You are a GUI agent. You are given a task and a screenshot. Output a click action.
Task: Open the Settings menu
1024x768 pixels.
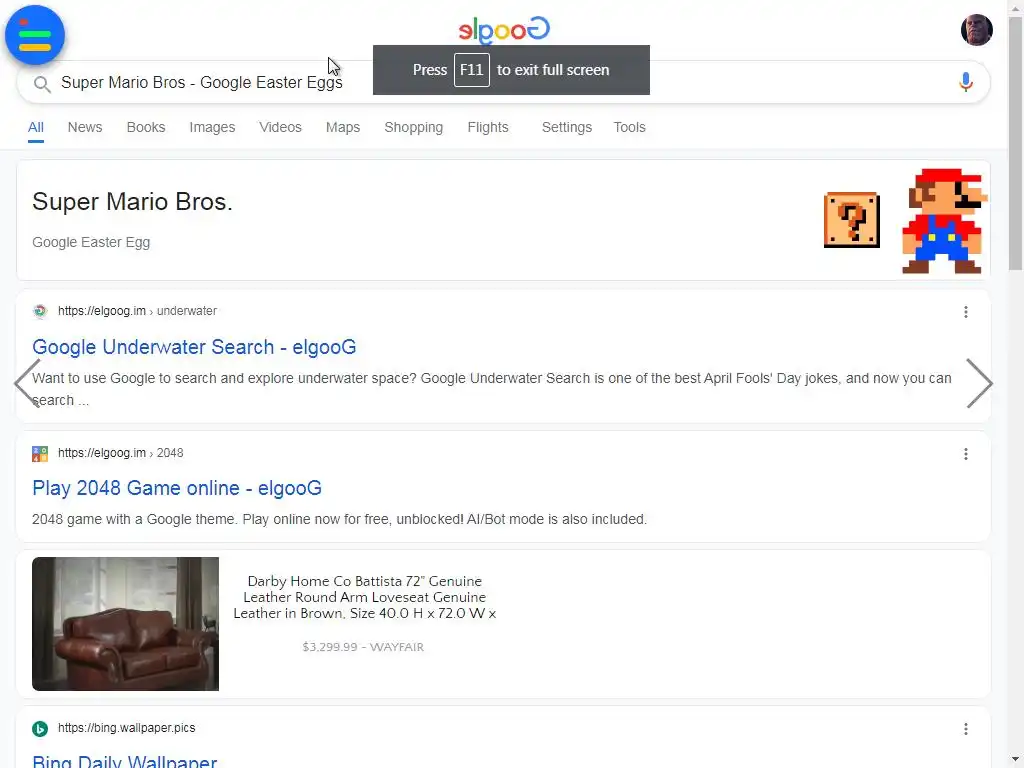567,127
